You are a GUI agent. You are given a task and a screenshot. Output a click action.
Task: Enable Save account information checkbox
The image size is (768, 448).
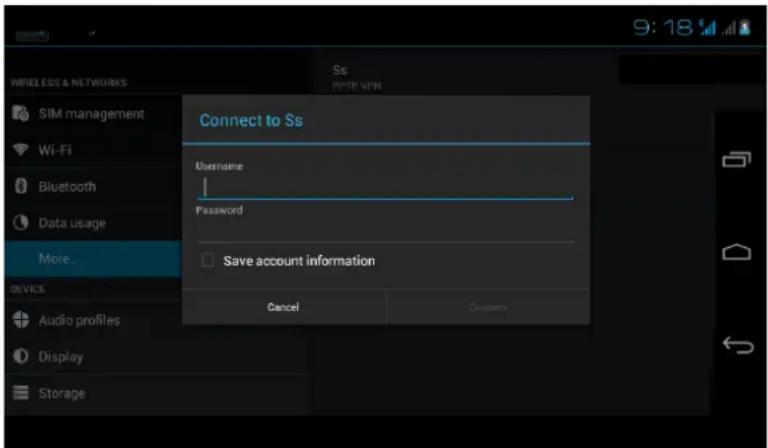pyautogui.click(x=208, y=260)
